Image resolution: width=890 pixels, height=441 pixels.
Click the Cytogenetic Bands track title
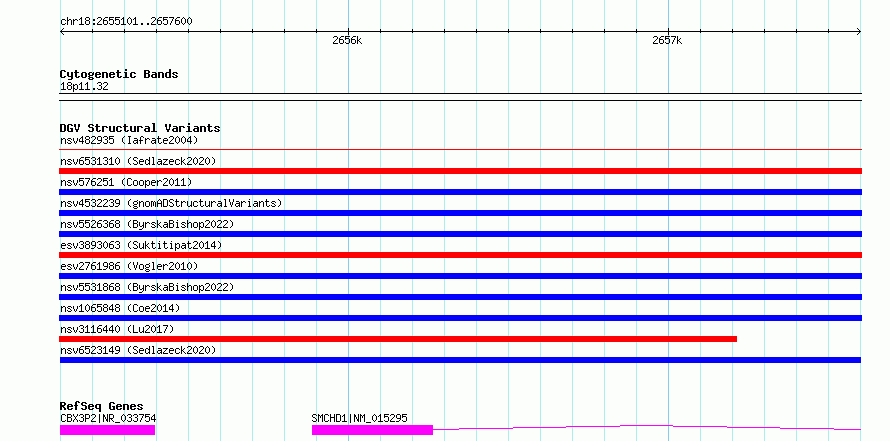[119, 74]
